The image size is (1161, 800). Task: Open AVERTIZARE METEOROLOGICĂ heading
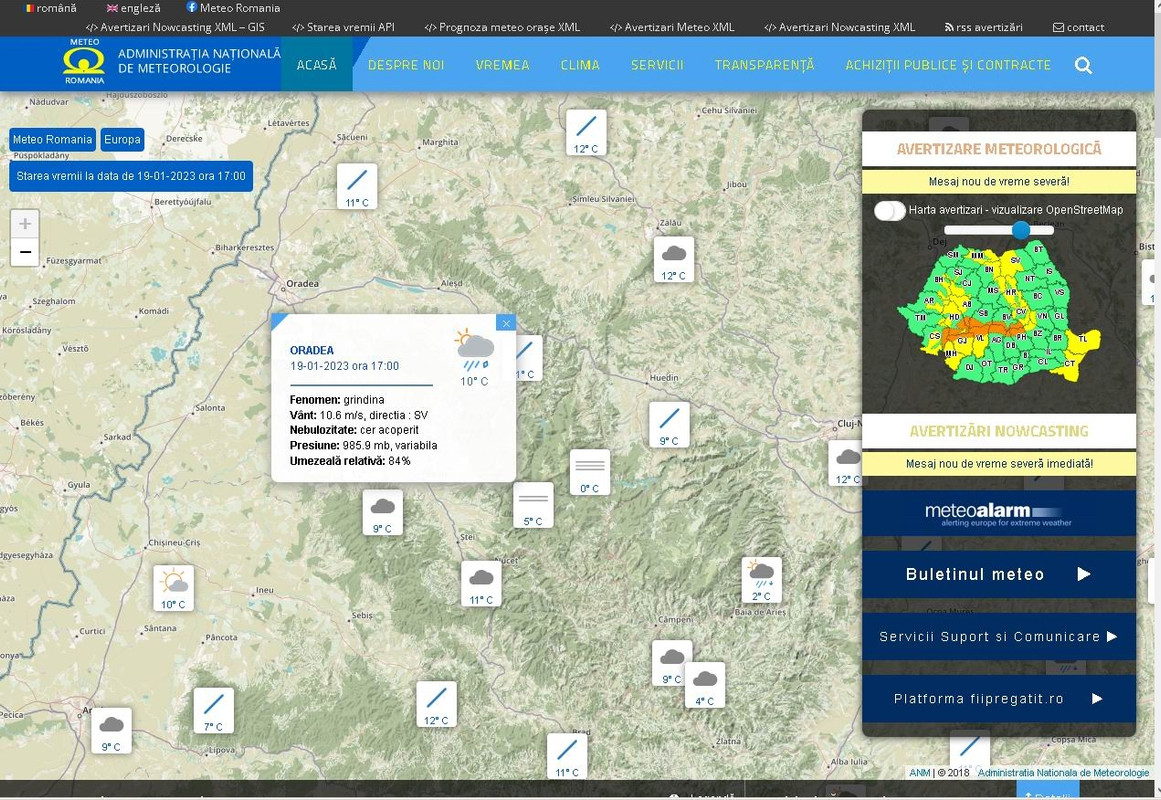click(999, 149)
